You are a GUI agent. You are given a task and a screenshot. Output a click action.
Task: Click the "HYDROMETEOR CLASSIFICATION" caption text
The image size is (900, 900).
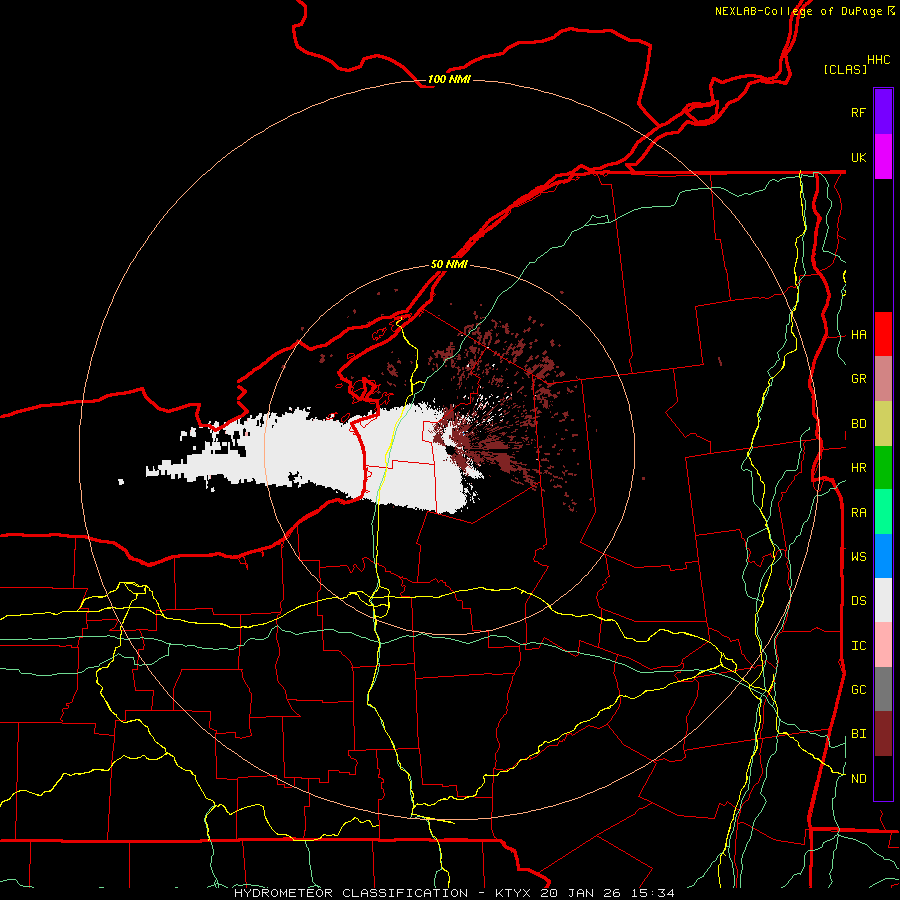pyautogui.click(x=351, y=893)
